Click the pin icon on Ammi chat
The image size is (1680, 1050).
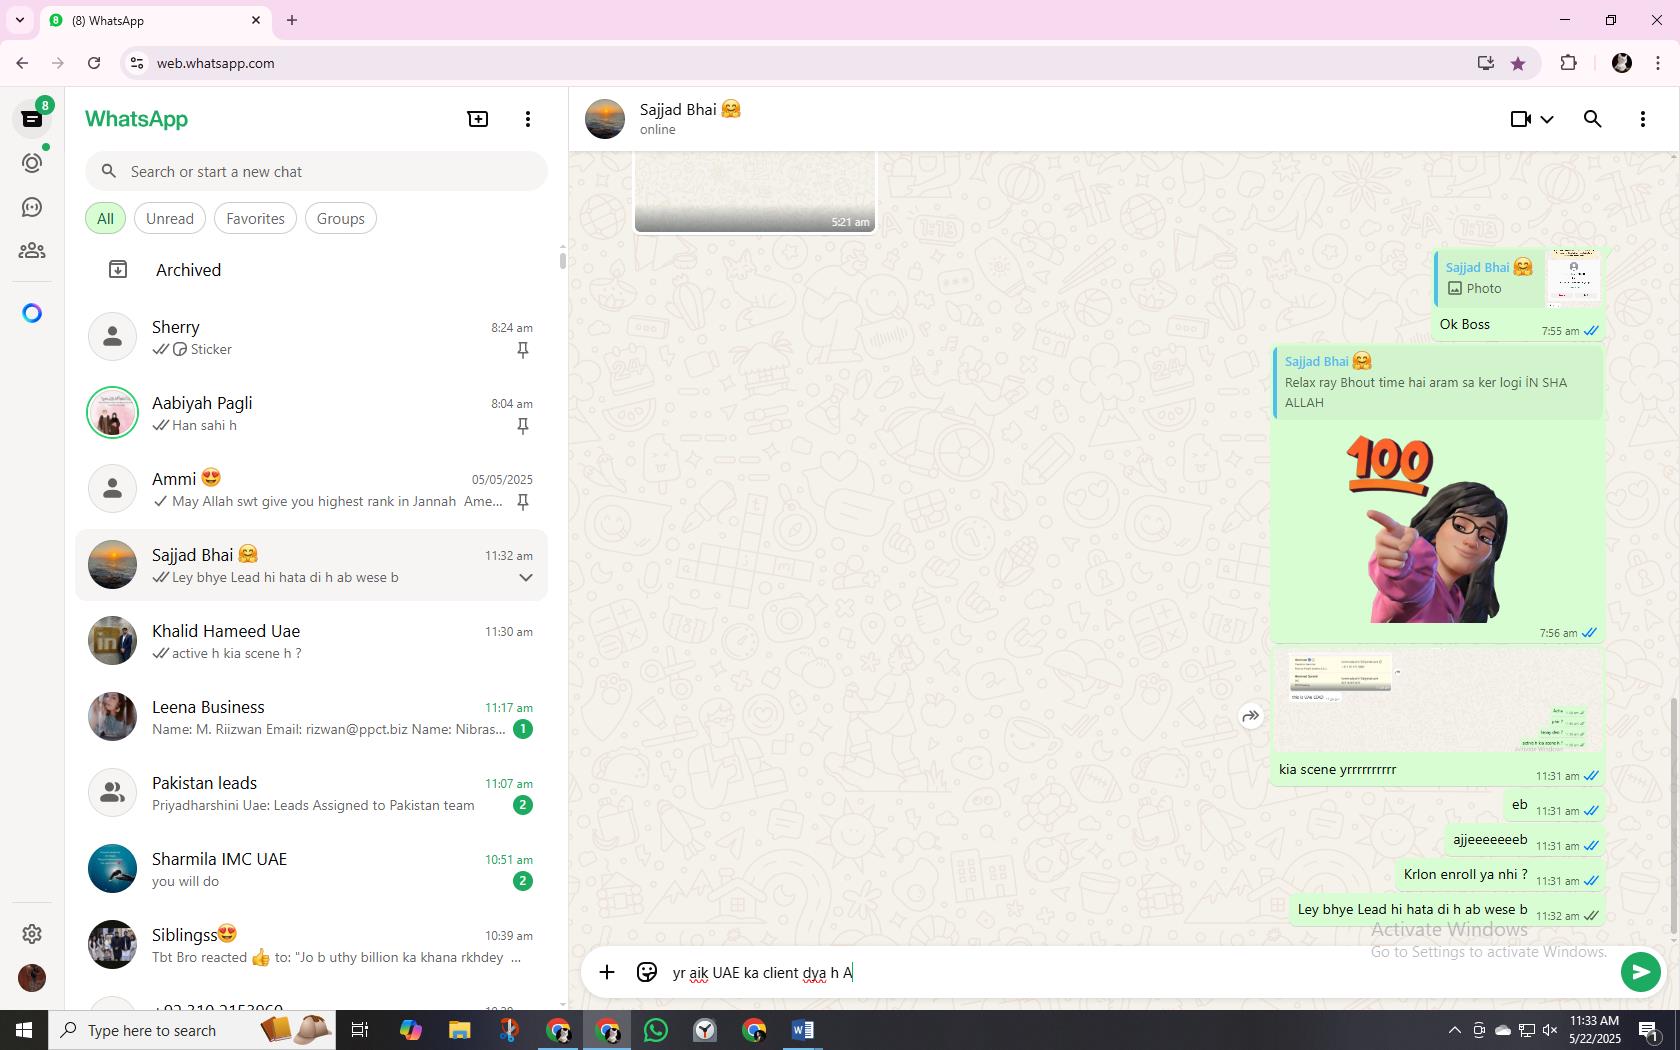click(x=522, y=502)
